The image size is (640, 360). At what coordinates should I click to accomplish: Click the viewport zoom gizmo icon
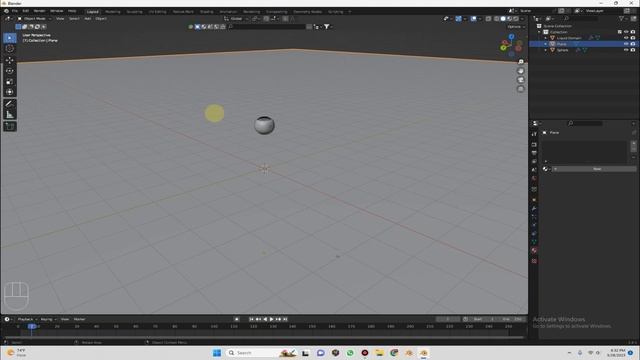coord(521,62)
